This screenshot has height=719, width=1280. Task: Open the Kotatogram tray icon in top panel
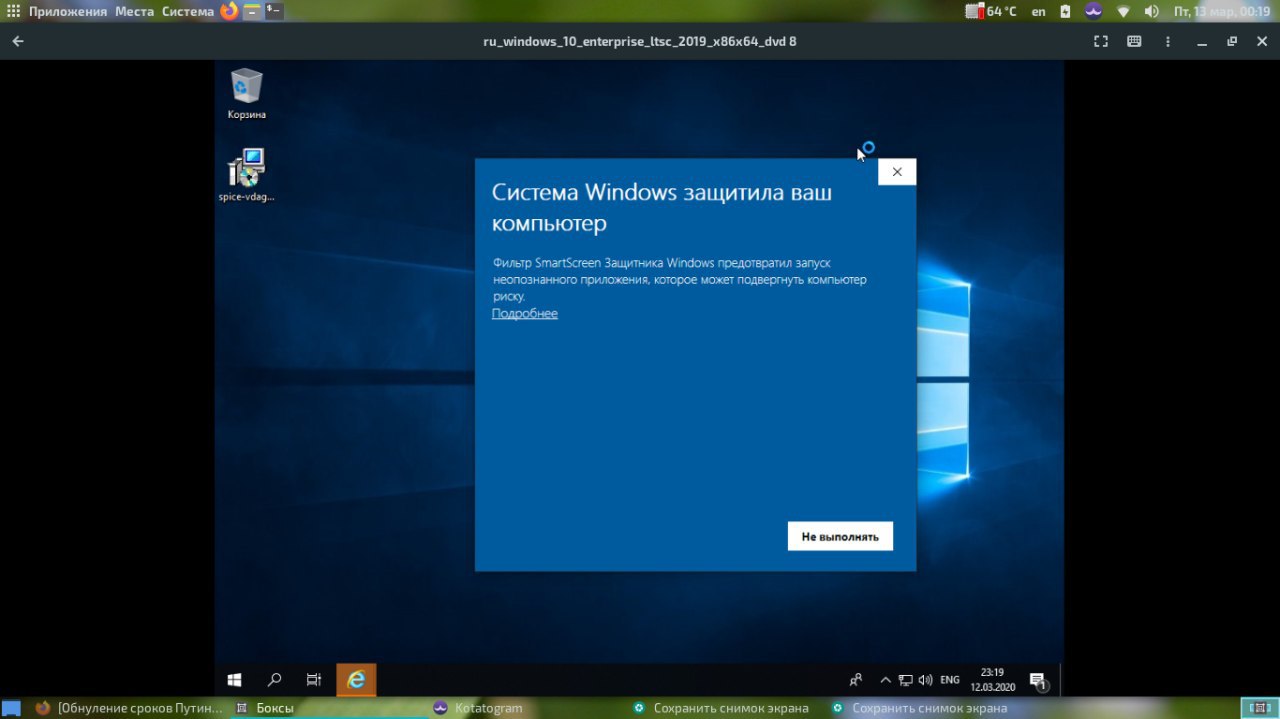(1094, 11)
